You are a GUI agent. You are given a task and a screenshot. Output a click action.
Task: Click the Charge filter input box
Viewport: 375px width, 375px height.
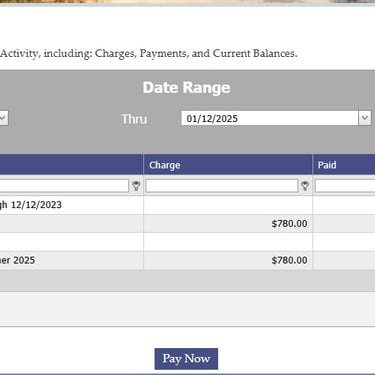[222, 186]
